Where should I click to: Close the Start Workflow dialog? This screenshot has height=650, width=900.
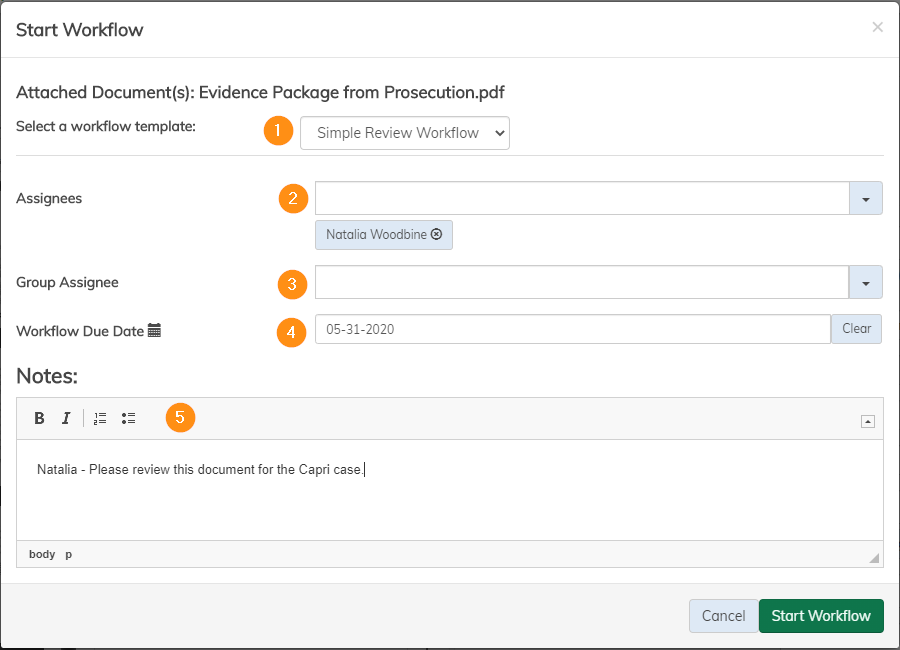877,28
